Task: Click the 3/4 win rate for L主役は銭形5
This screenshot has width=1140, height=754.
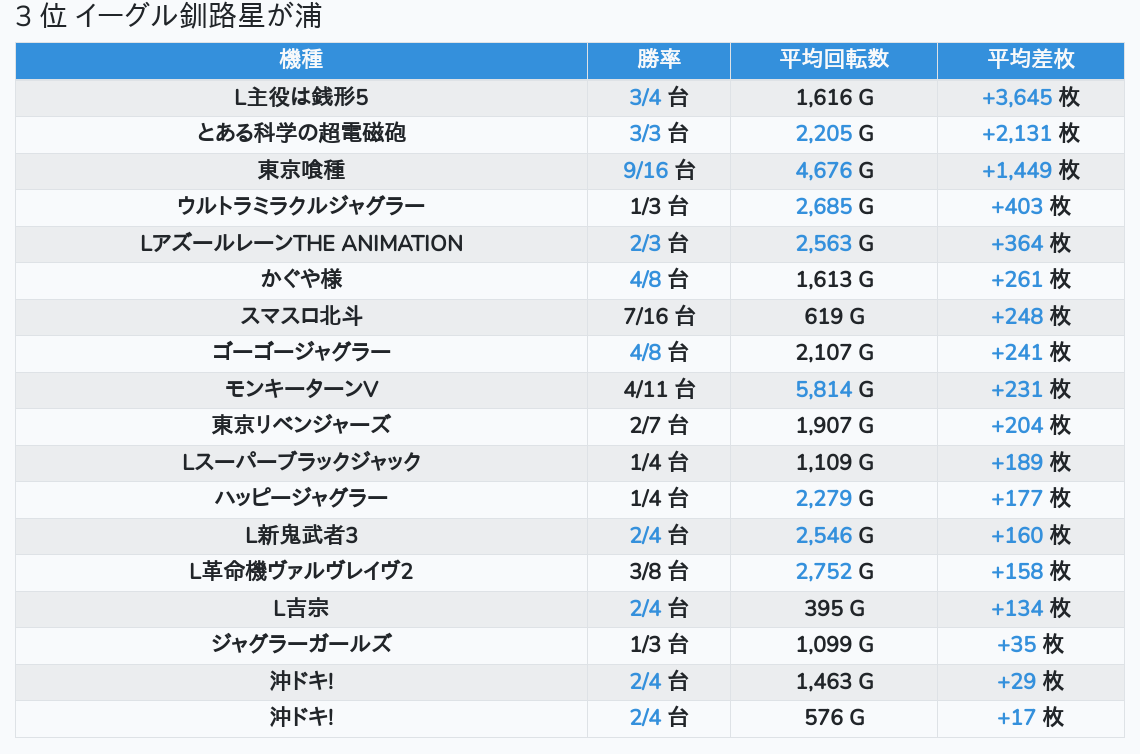Action: click(x=646, y=97)
